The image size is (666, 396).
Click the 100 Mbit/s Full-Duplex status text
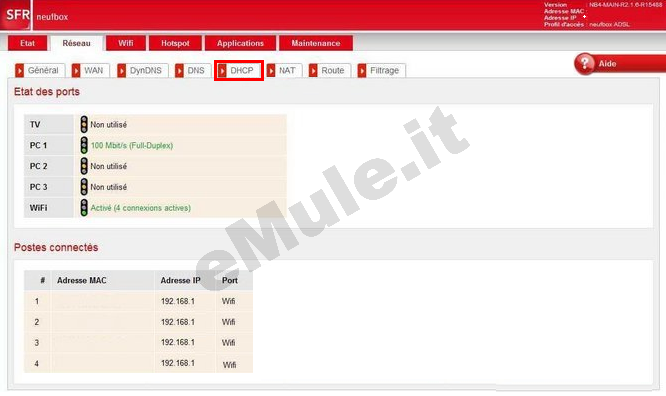[132, 146]
